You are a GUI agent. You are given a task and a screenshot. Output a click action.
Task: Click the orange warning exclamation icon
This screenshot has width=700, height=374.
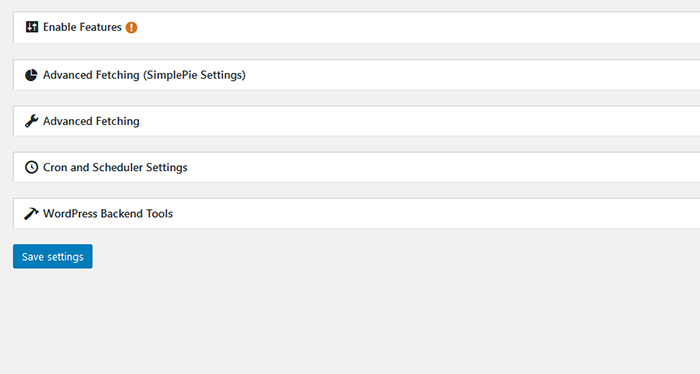tap(131, 27)
